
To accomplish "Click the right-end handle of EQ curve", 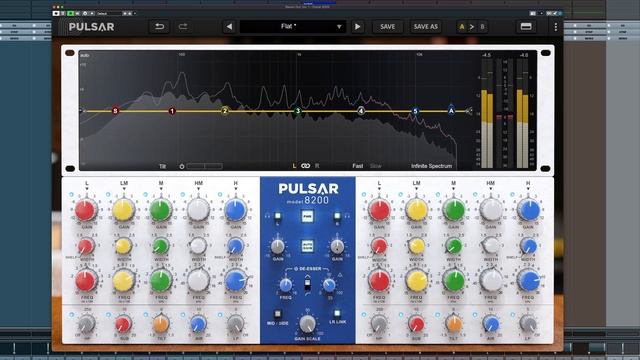I will tap(469, 111).
